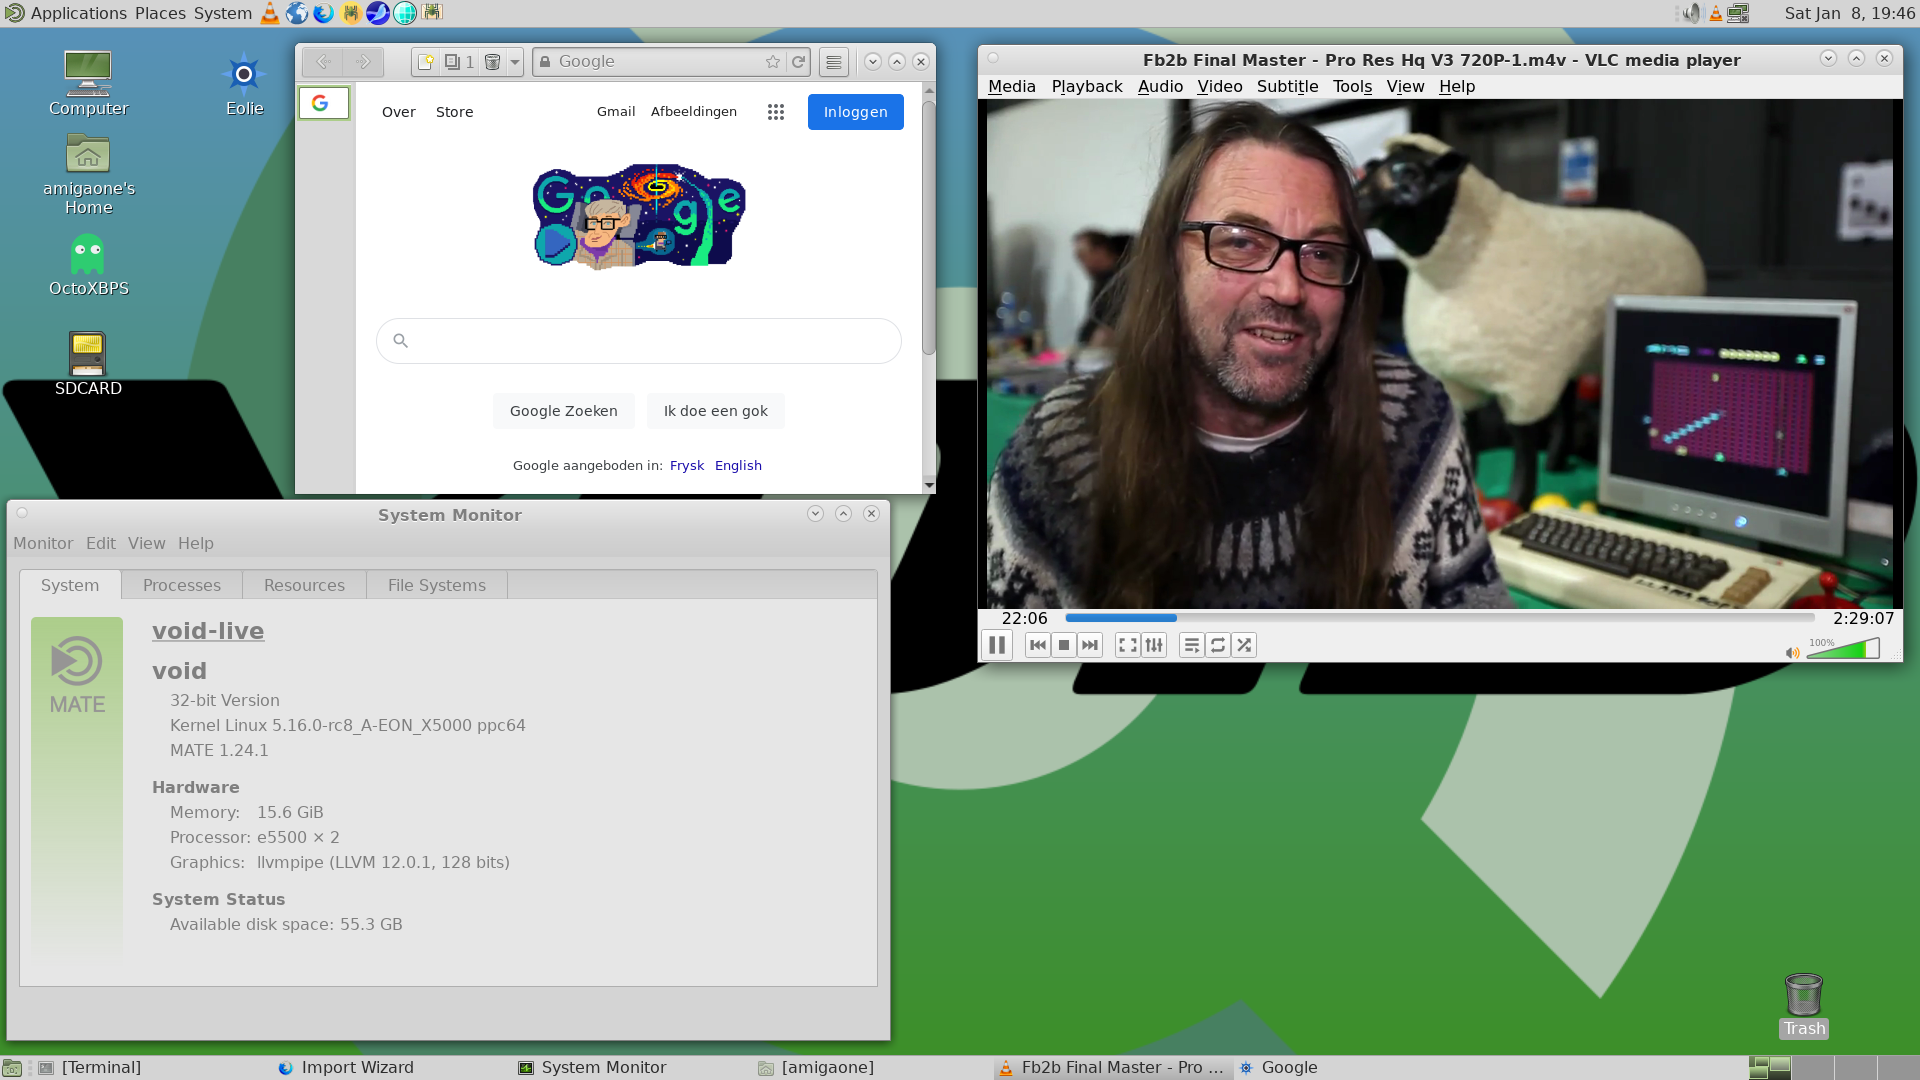Show the browser open pages counter
The image size is (1920, 1080).
click(460, 62)
